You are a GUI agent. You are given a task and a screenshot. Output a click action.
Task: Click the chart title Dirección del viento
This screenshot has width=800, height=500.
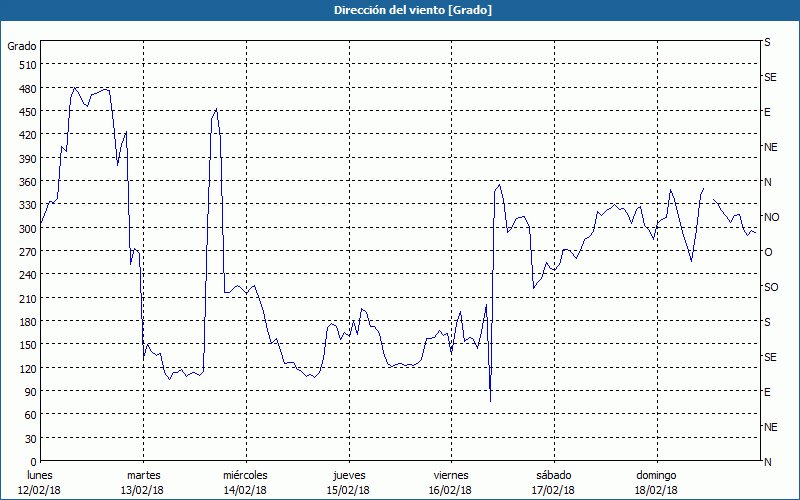pos(399,10)
